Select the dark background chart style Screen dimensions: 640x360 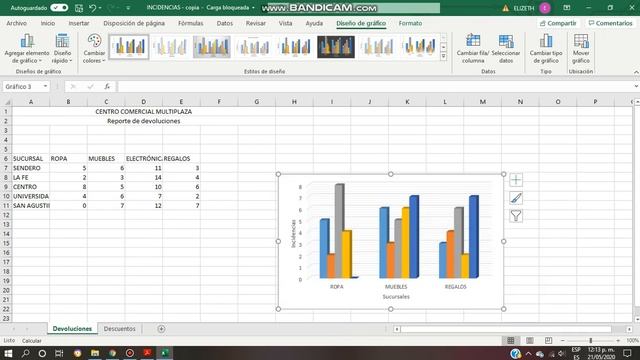[336, 47]
